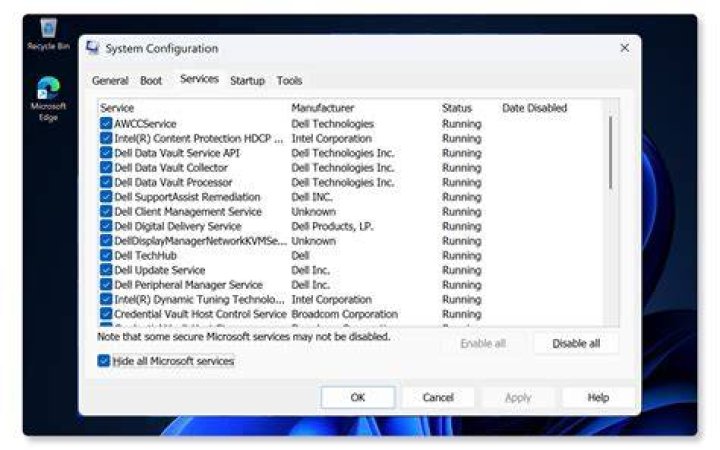
Task: Click Running status of Dell Update Service row
Action: pyautogui.click(x=461, y=270)
